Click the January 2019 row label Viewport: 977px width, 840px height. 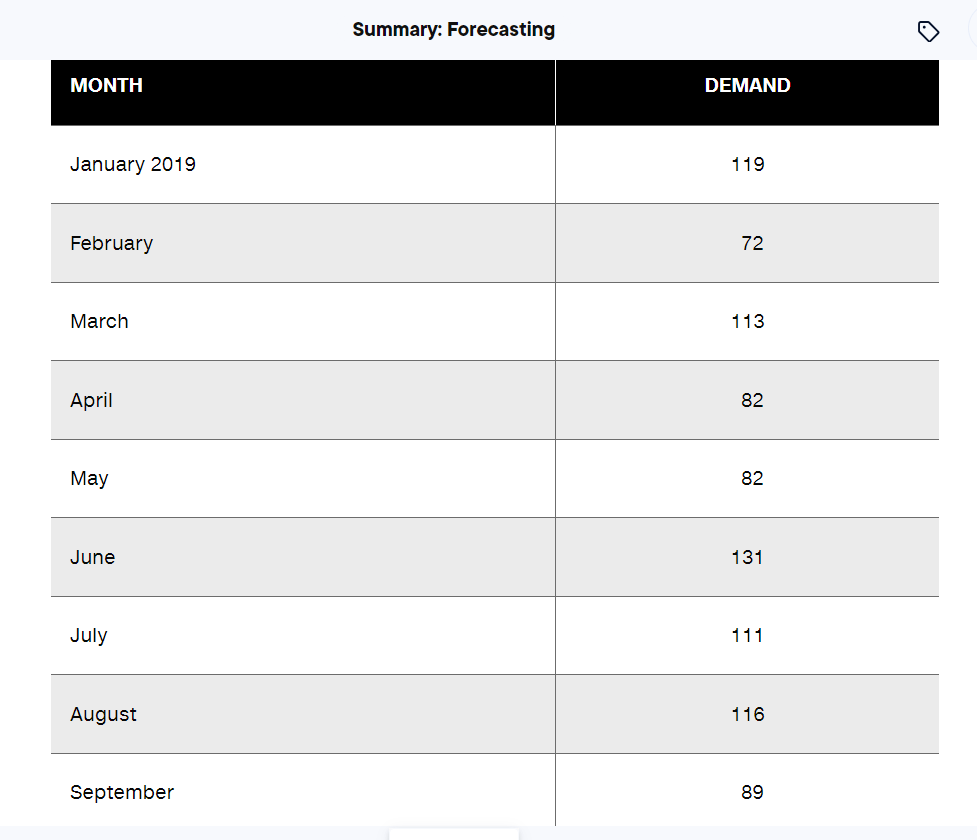(x=133, y=165)
